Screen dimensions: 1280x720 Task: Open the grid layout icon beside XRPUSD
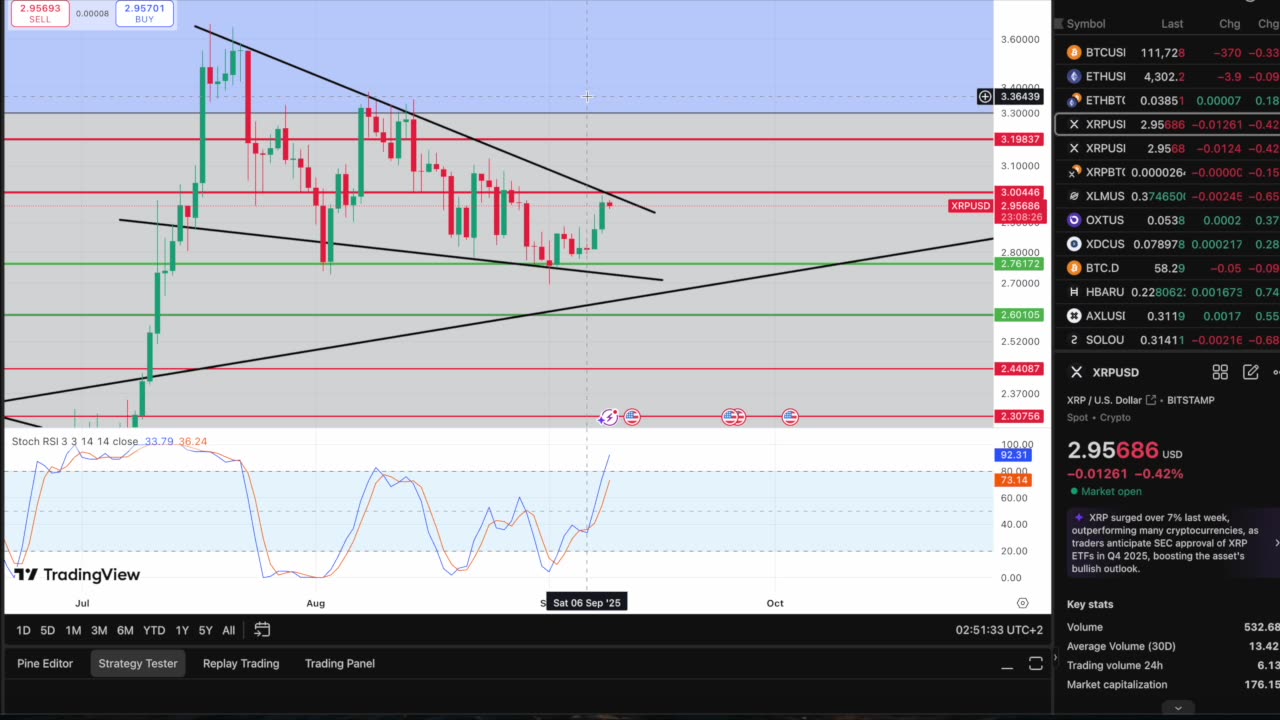click(x=1220, y=372)
